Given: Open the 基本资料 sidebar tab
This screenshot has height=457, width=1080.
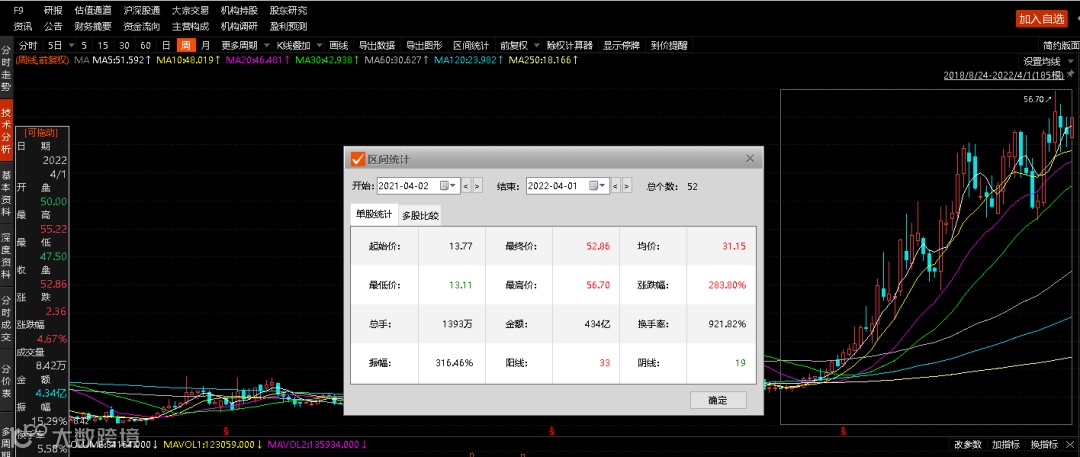Looking at the screenshot, I should [x=6, y=194].
